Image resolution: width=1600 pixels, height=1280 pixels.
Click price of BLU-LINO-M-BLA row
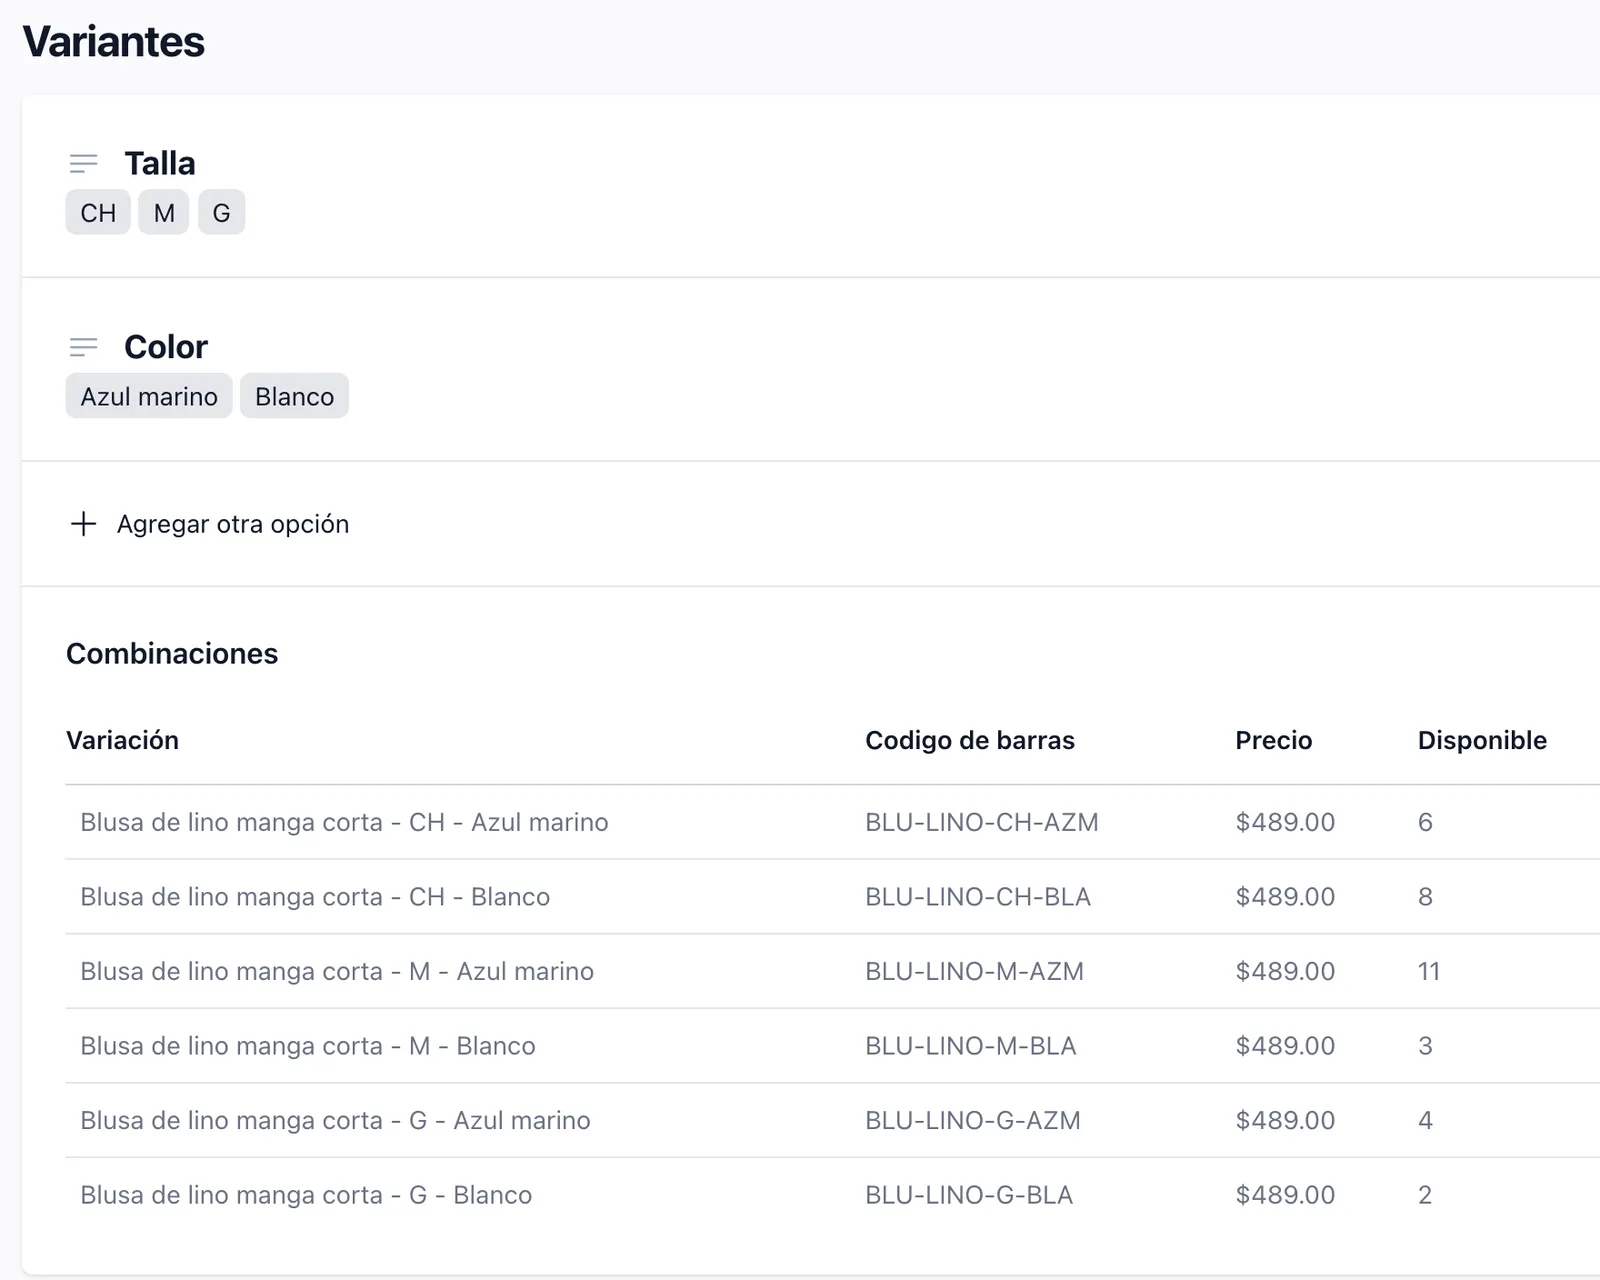(1285, 1046)
